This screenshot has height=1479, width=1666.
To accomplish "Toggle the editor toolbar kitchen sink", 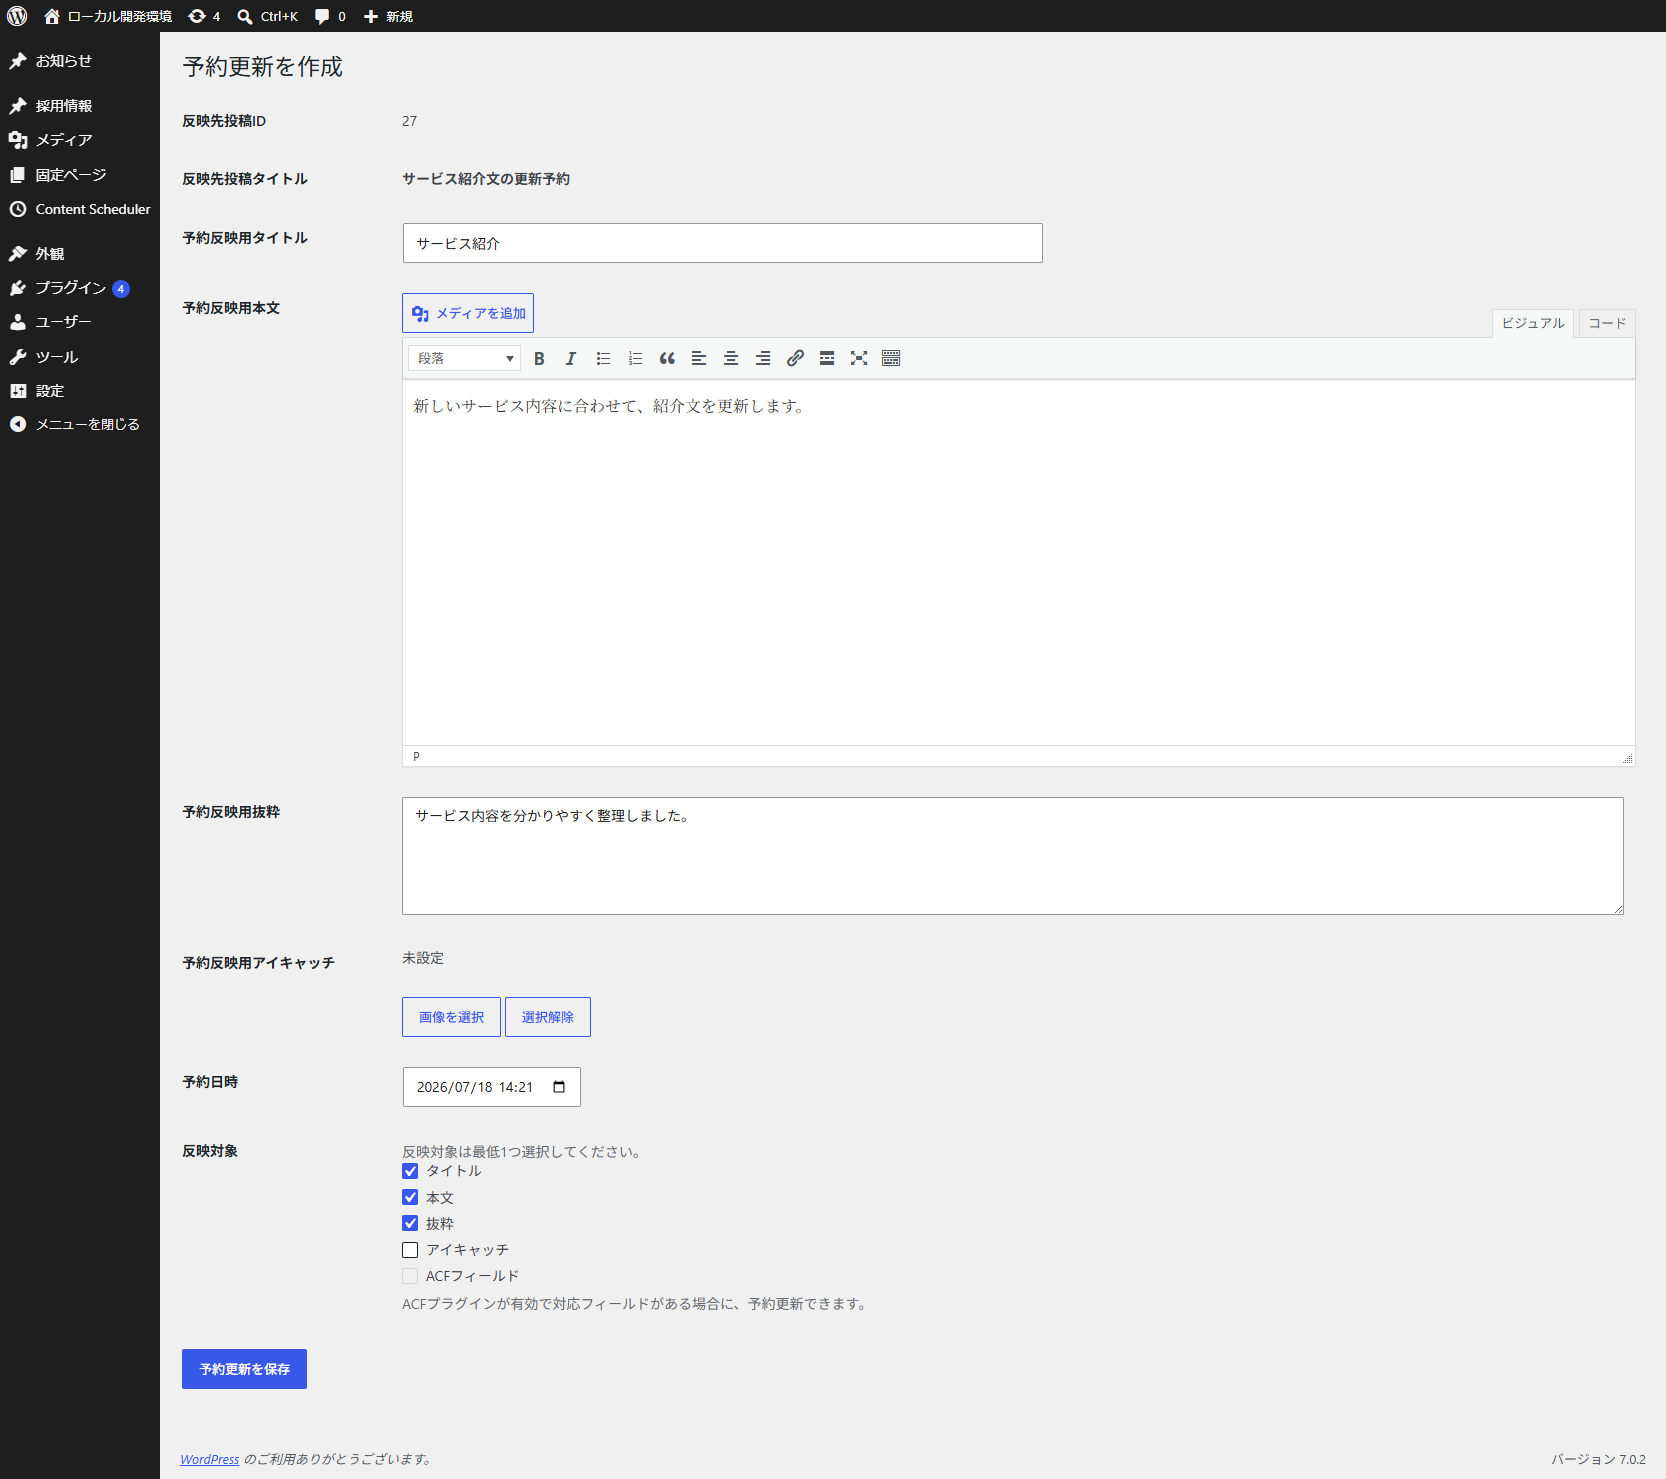I will tap(891, 358).
